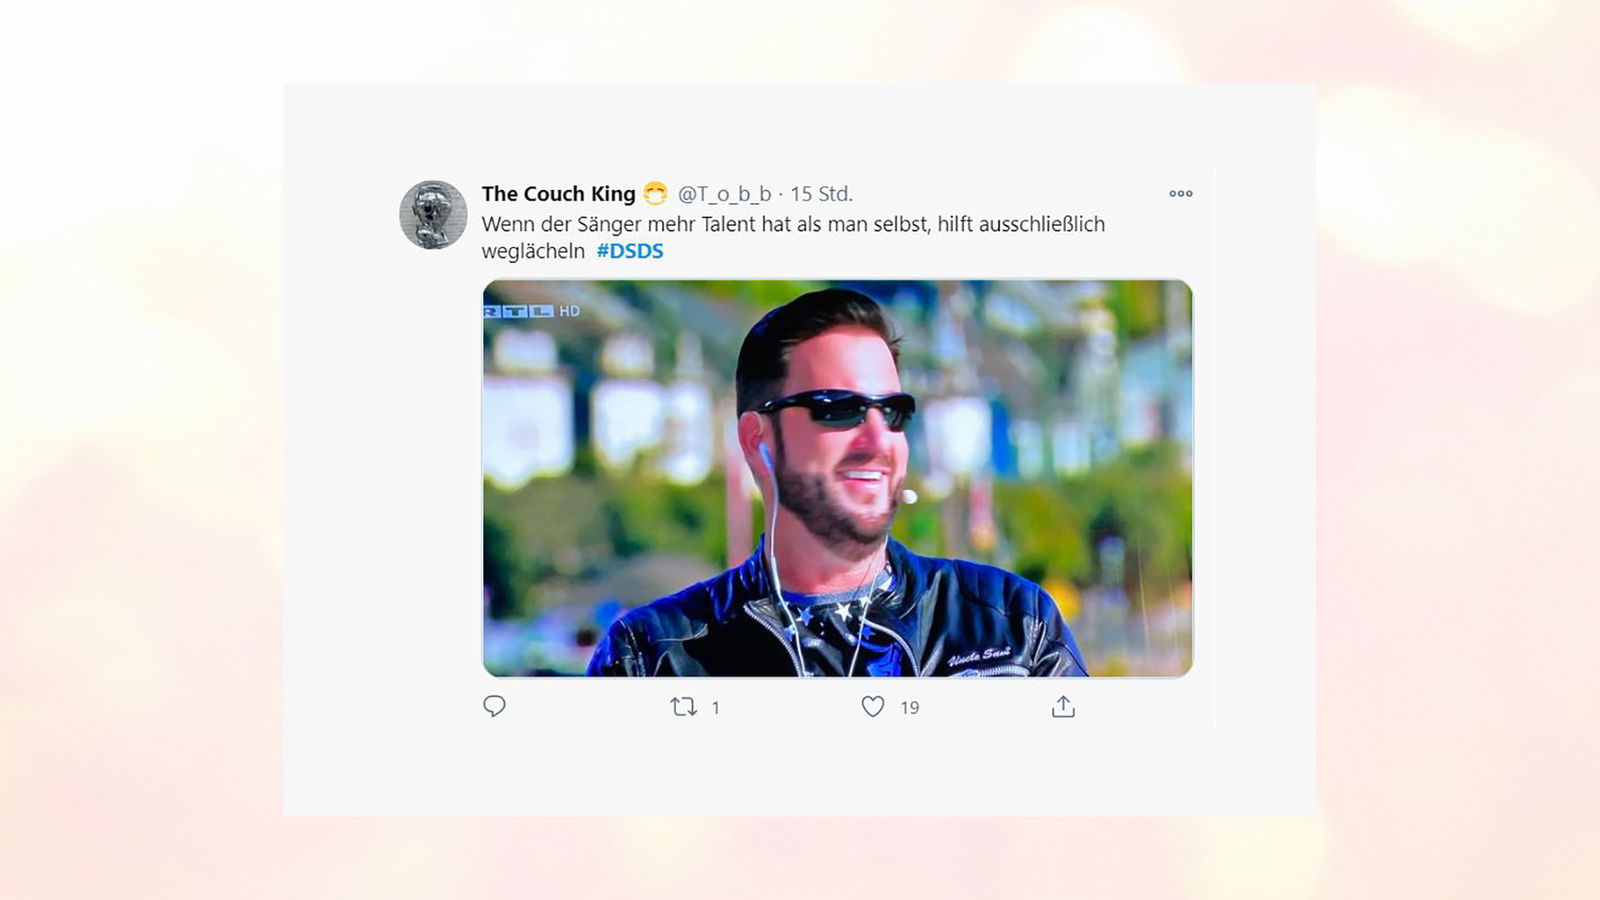Image resolution: width=1600 pixels, height=900 pixels.
Task: Open the share upload icon
Action: [x=1063, y=707]
